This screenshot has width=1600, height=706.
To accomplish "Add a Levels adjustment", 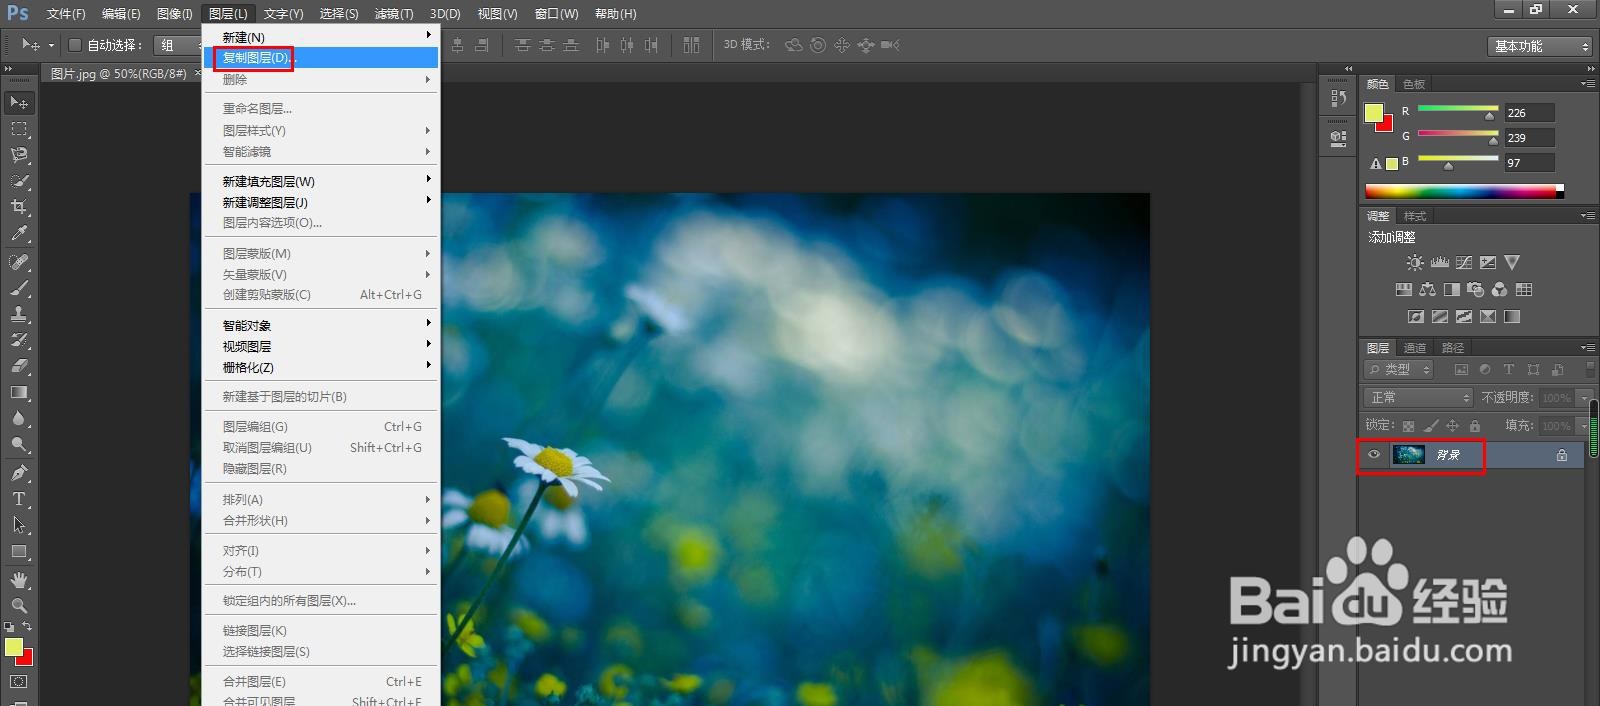I will point(1440,263).
